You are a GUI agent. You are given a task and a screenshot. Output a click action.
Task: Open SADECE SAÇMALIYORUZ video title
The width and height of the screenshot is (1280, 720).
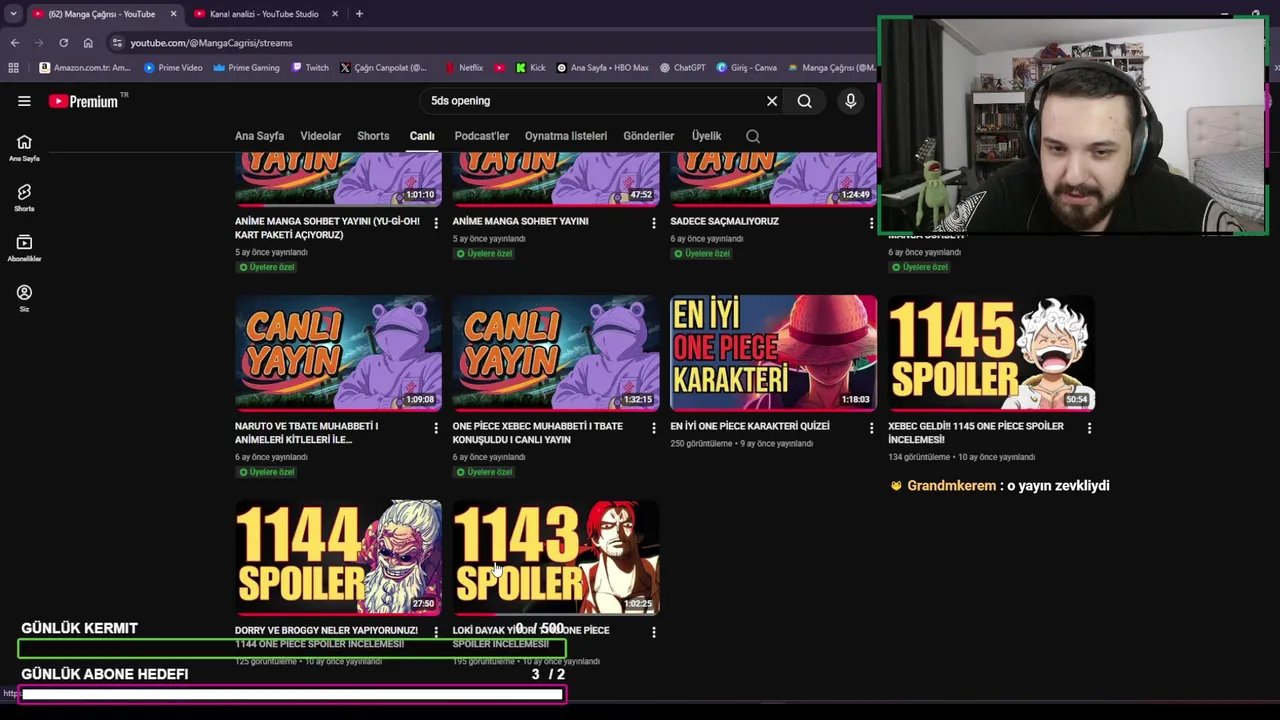(x=724, y=221)
